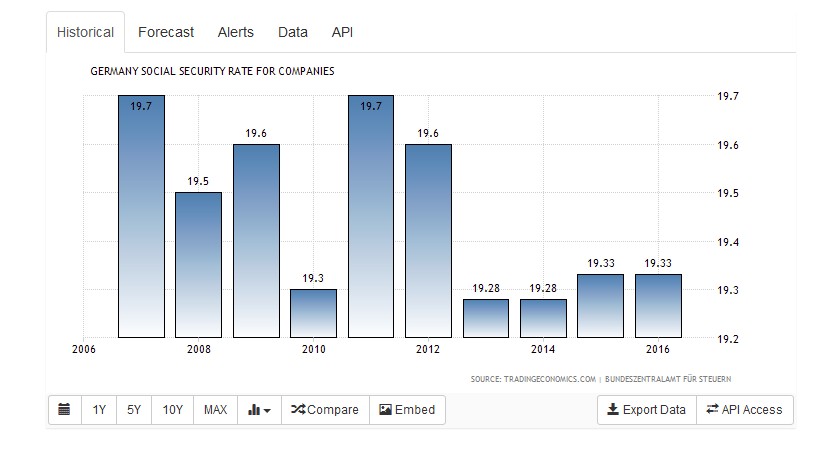Click the TradingEconomics.com source text

tap(533, 379)
